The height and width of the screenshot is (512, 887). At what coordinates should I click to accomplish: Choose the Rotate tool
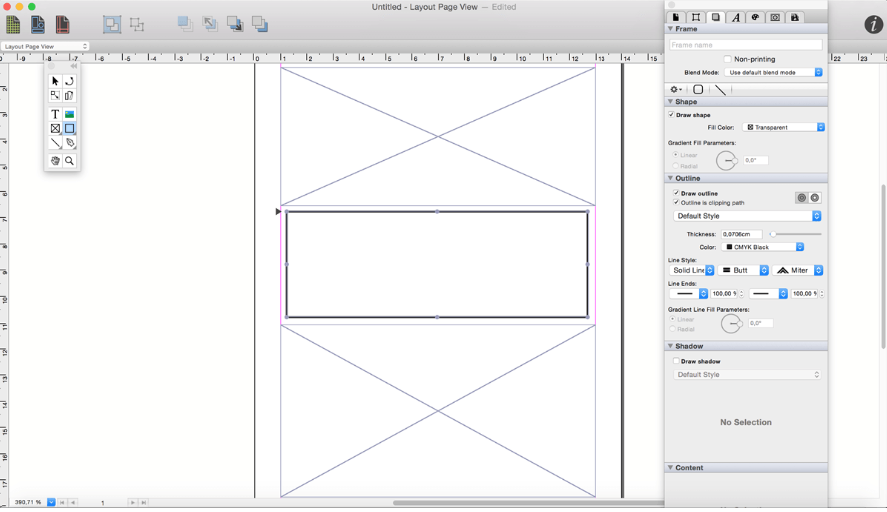69,81
